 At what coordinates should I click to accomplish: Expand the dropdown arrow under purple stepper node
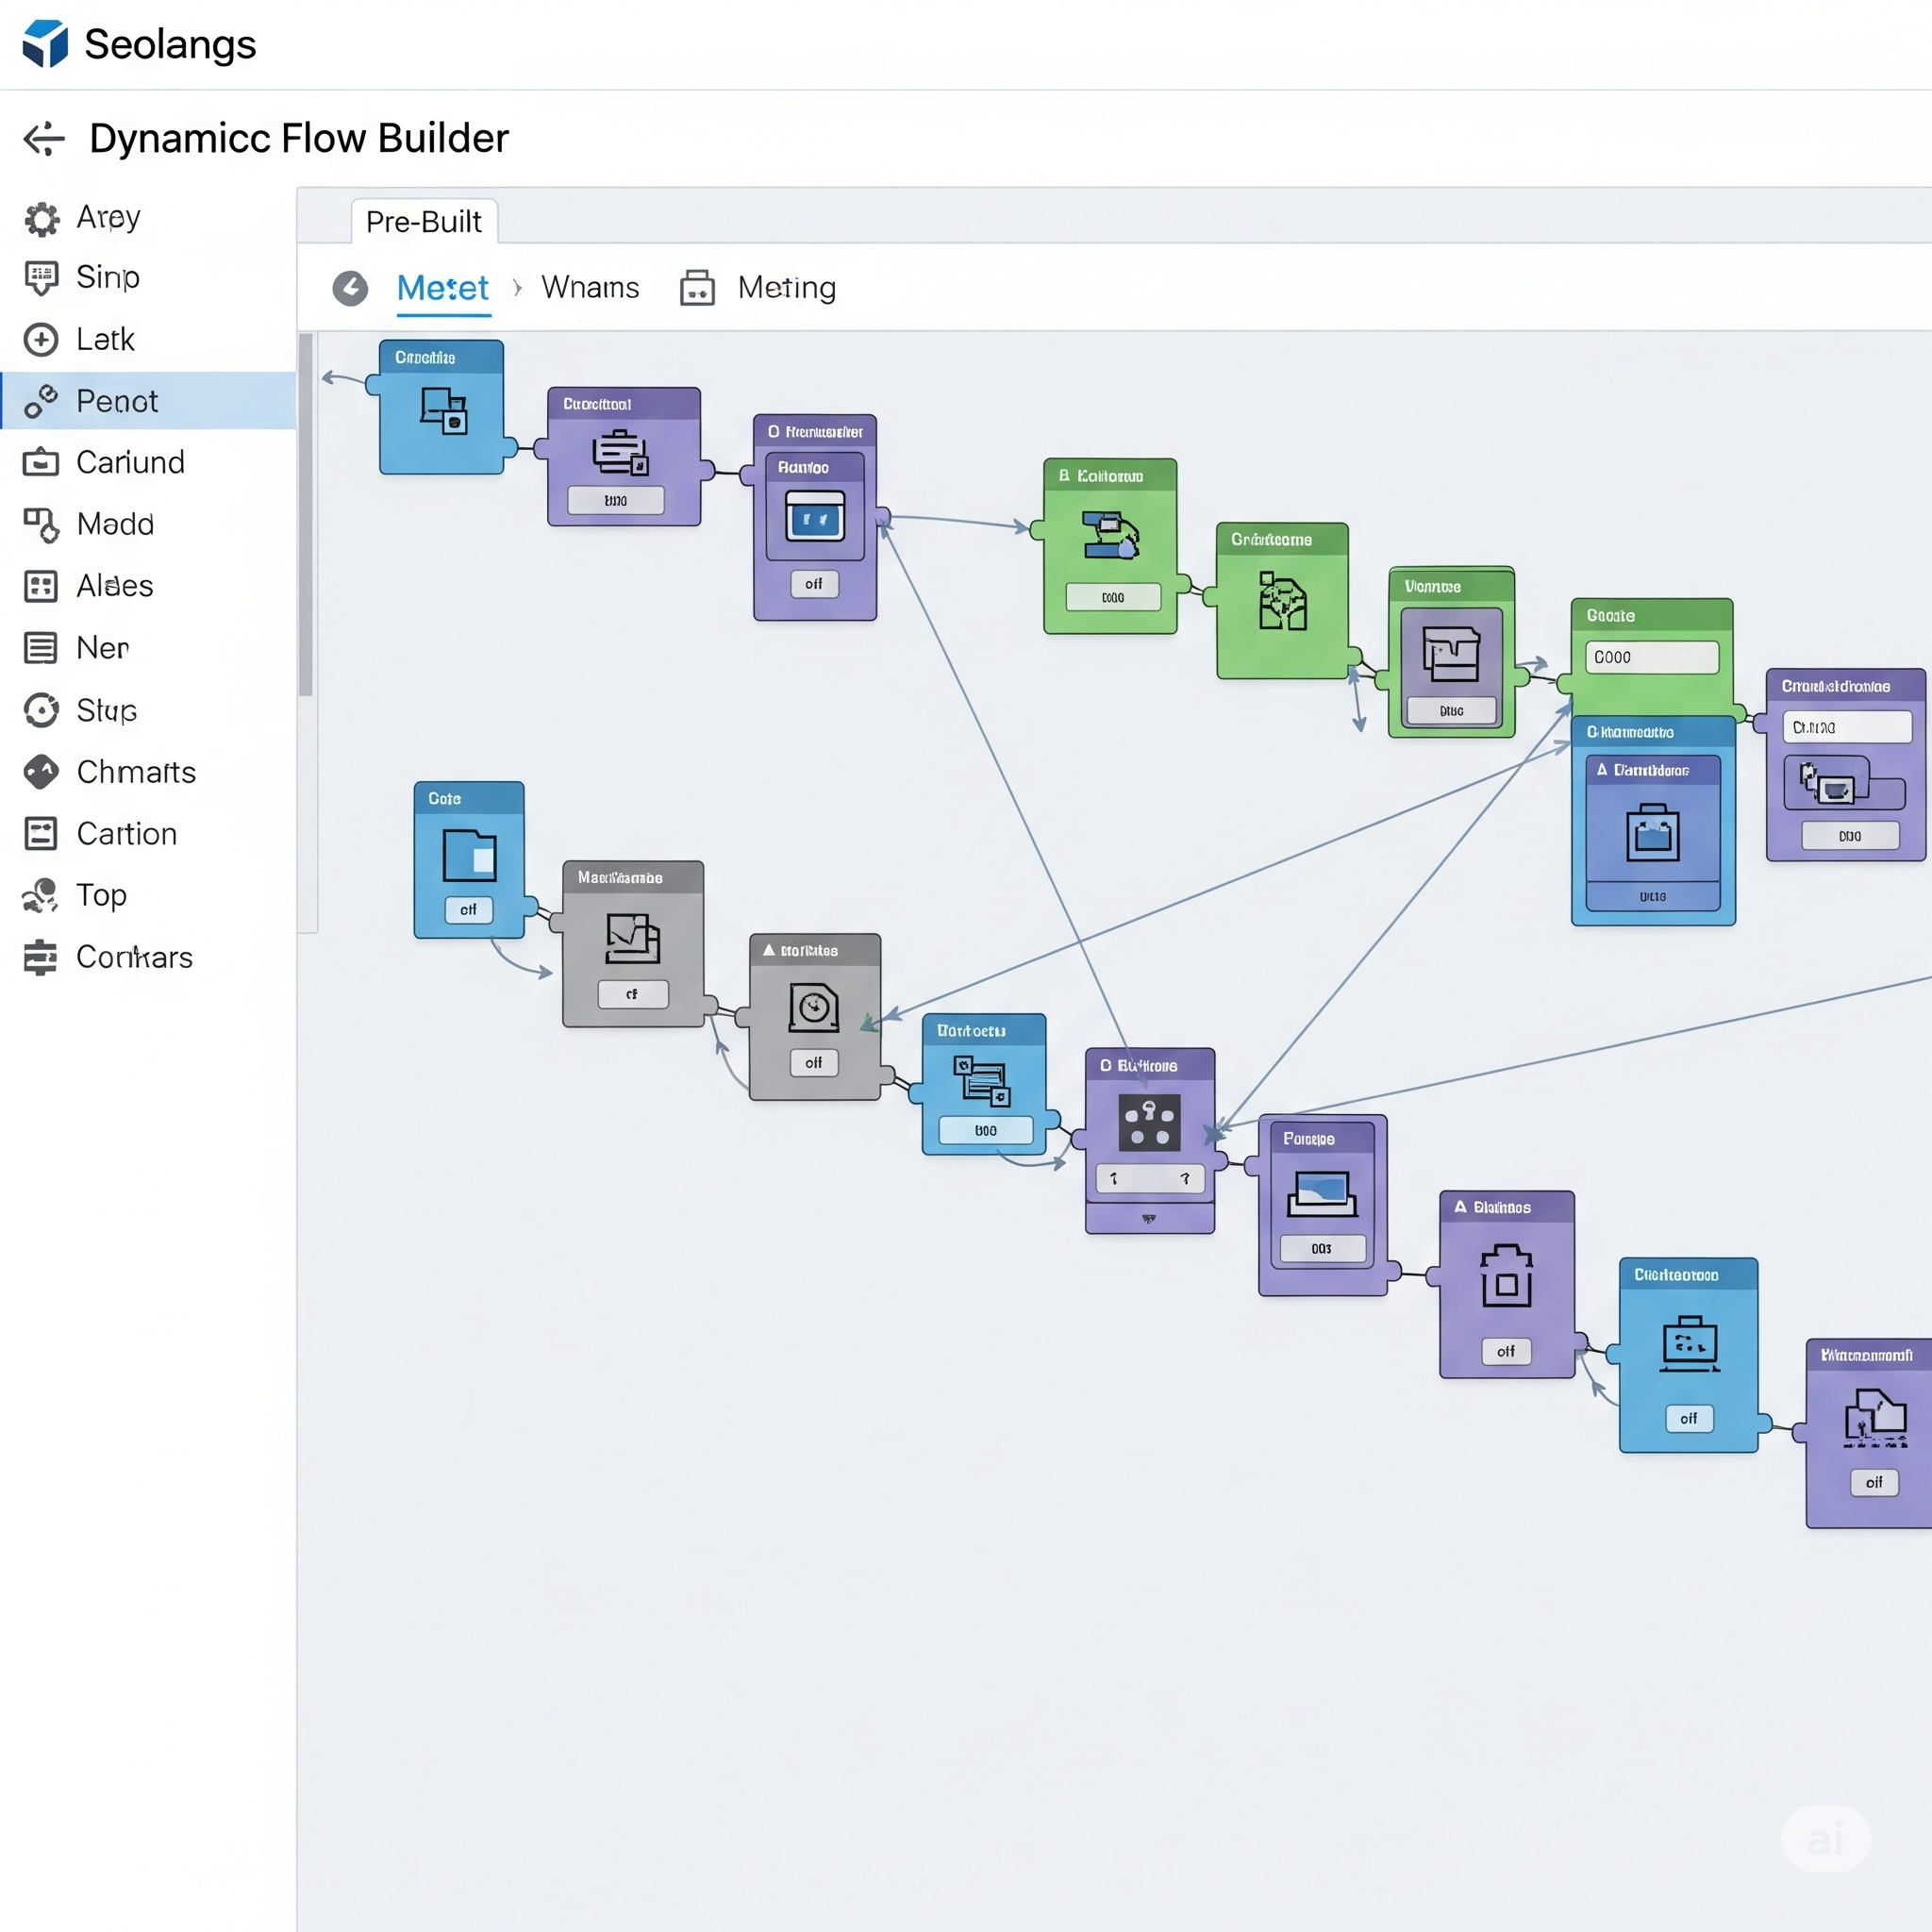pos(1149,1218)
